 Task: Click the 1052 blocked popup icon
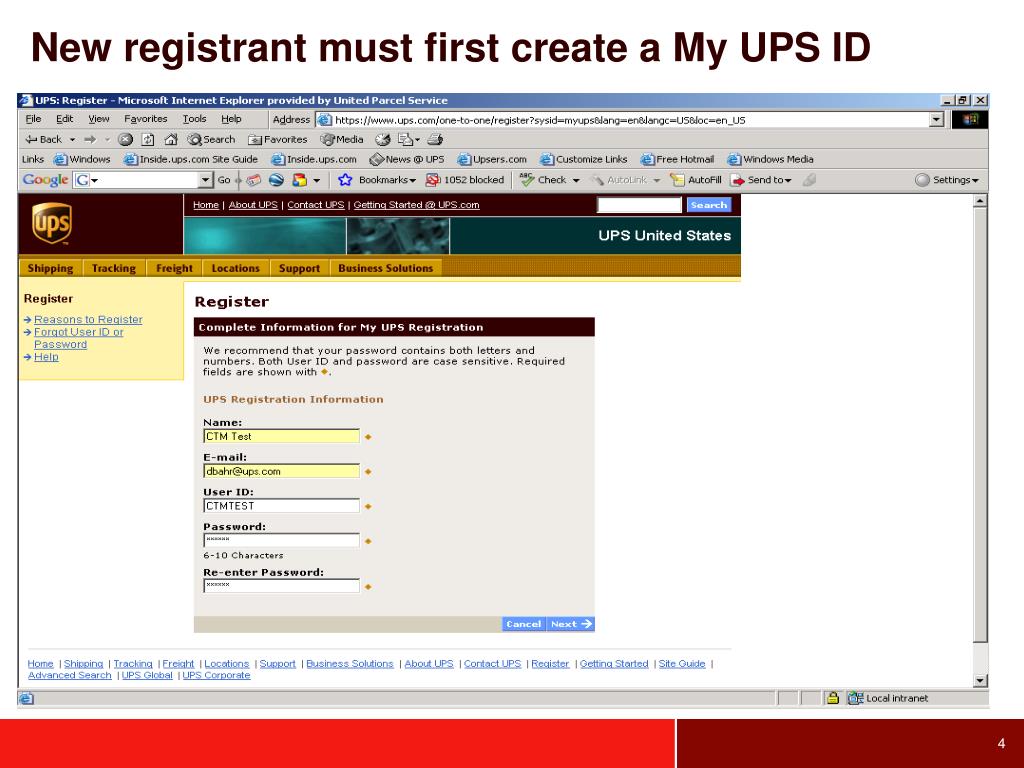tap(432, 180)
